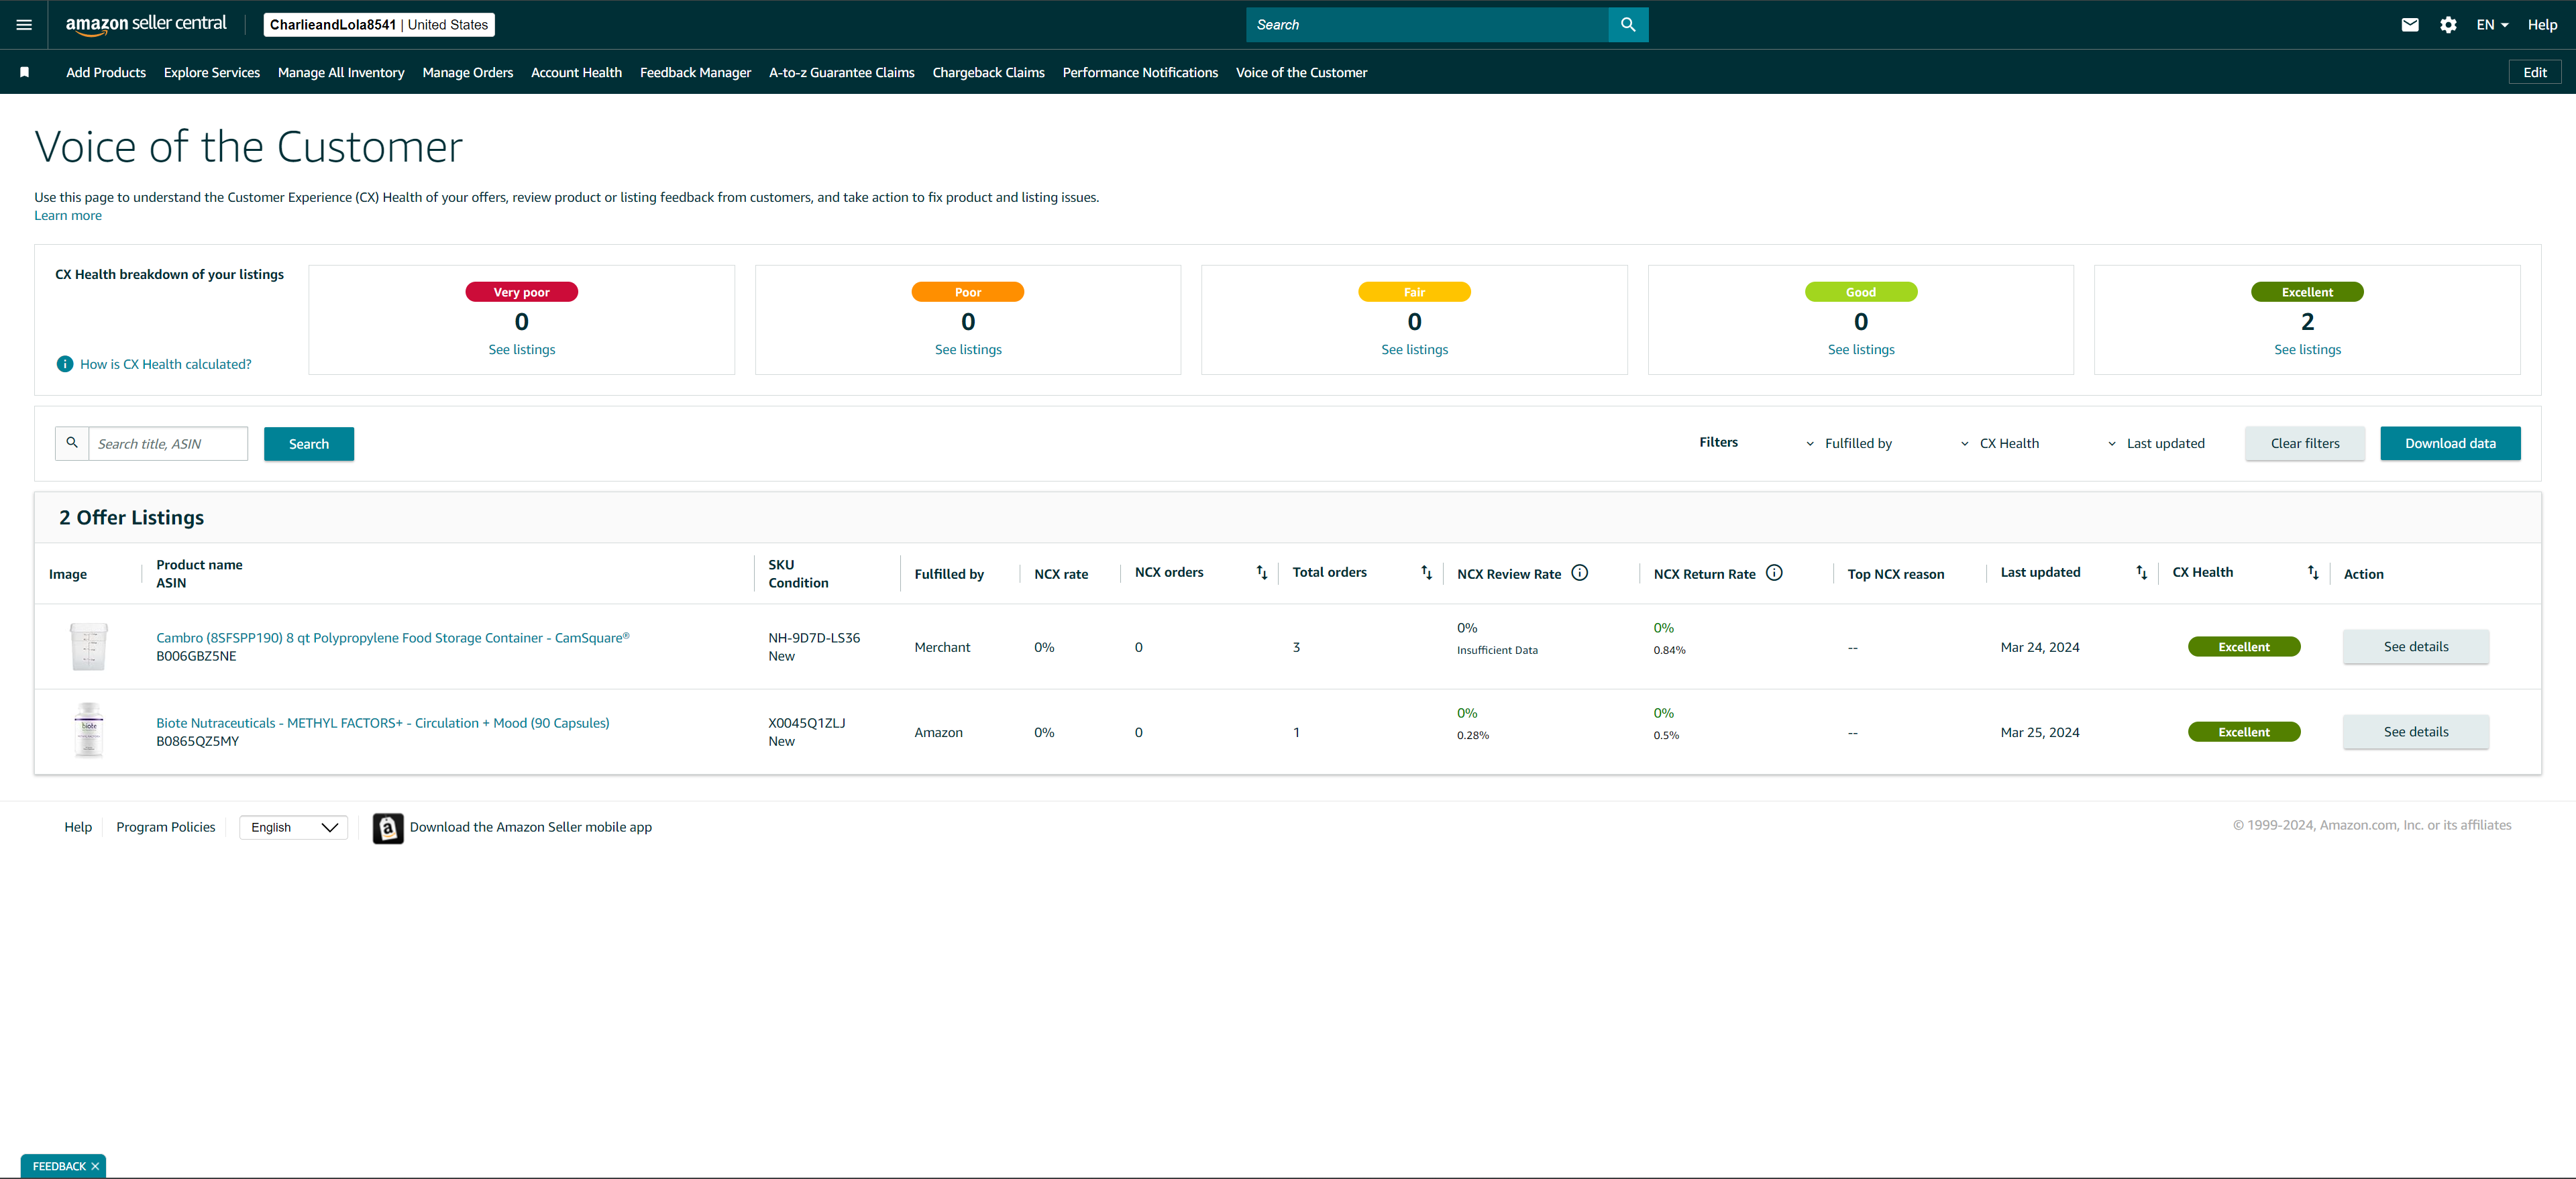
Task: Expand the Fulfilled by filter
Action: click(x=1849, y=444)
